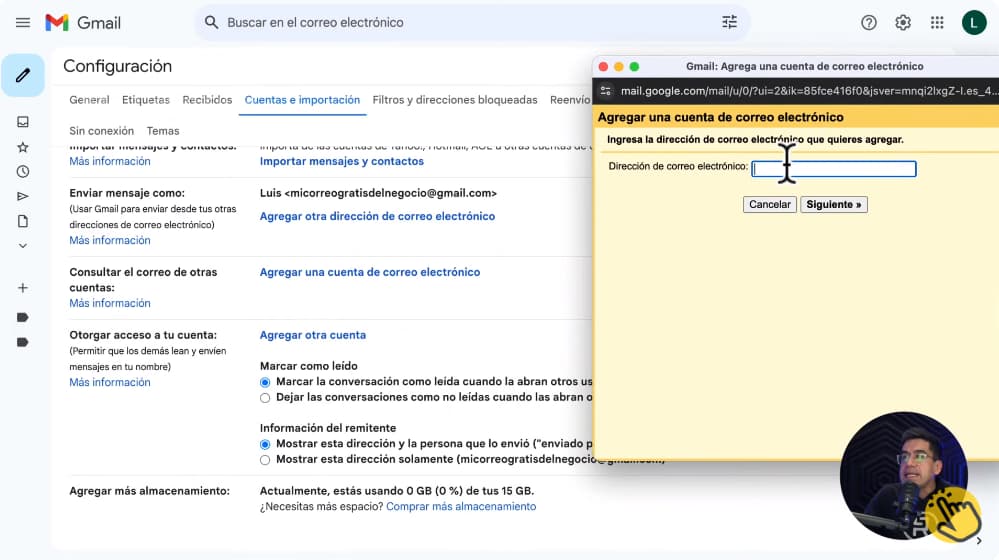Compose a new email with pencil icon
The image size is (999, 560).
point(23,75)
